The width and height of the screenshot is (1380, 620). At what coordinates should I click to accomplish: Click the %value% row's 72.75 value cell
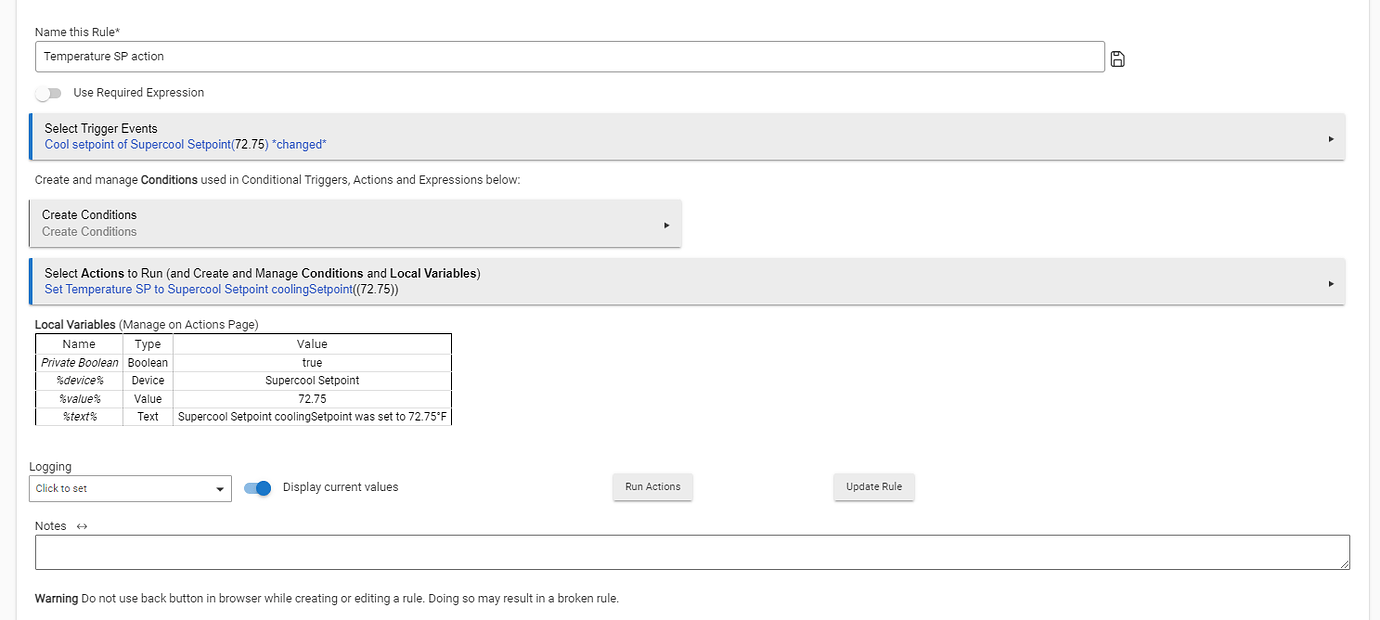pos(312,399)
